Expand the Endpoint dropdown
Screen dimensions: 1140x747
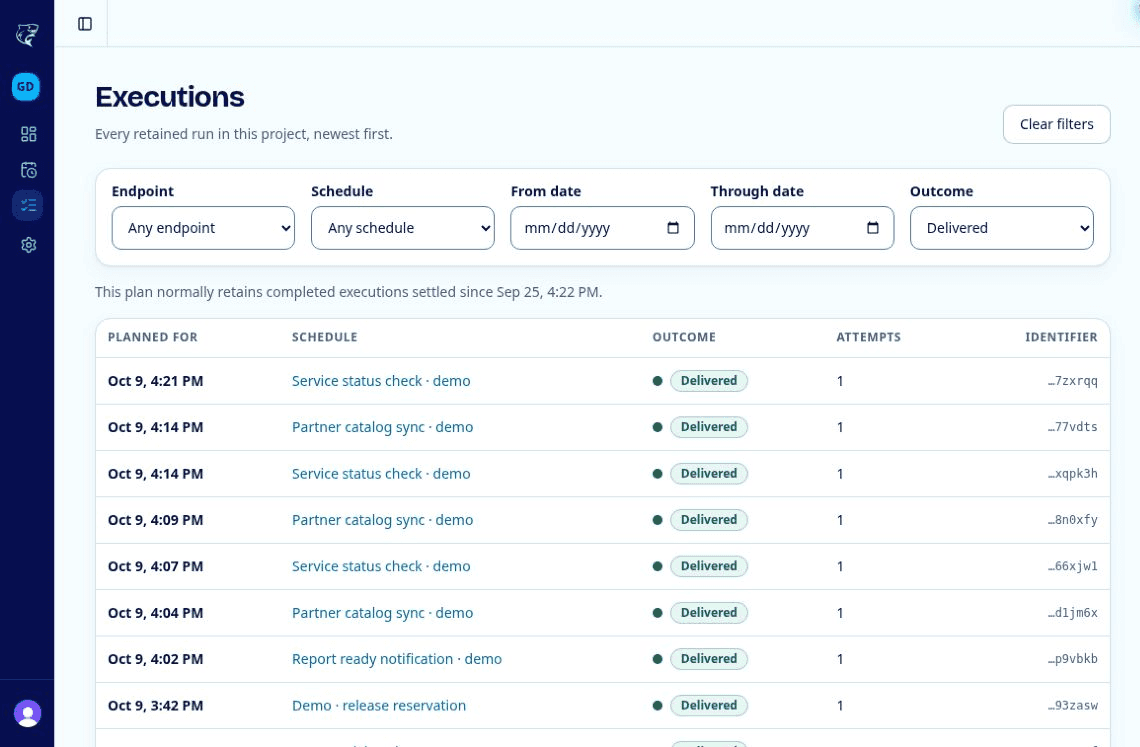point(203,228)
